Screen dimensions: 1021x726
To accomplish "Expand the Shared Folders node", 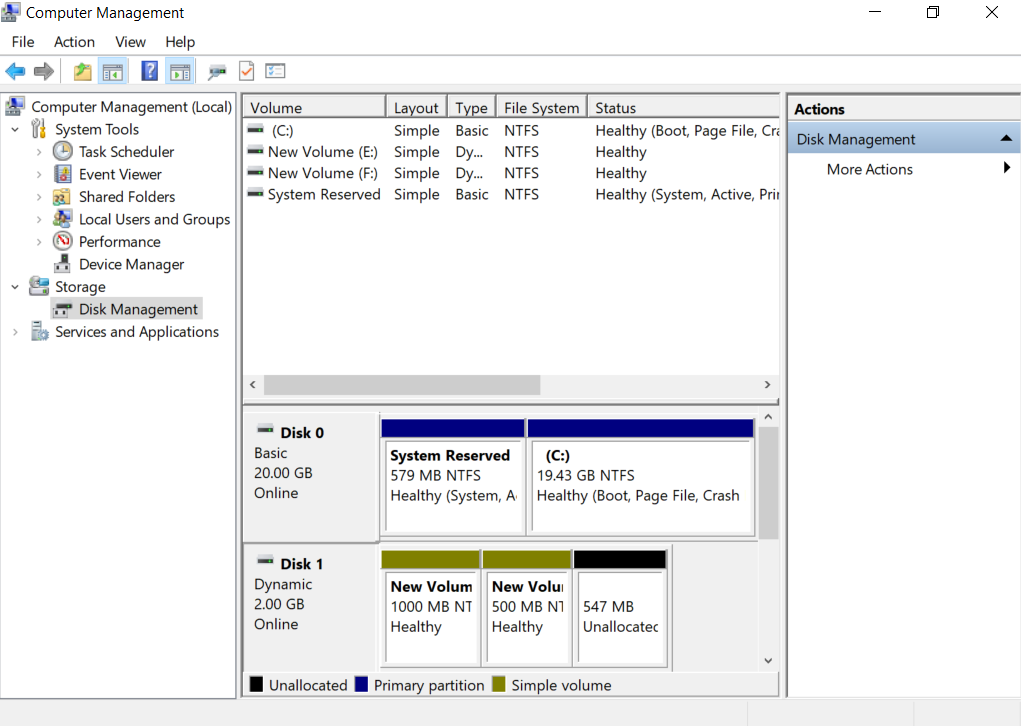I will coord(39,197).
